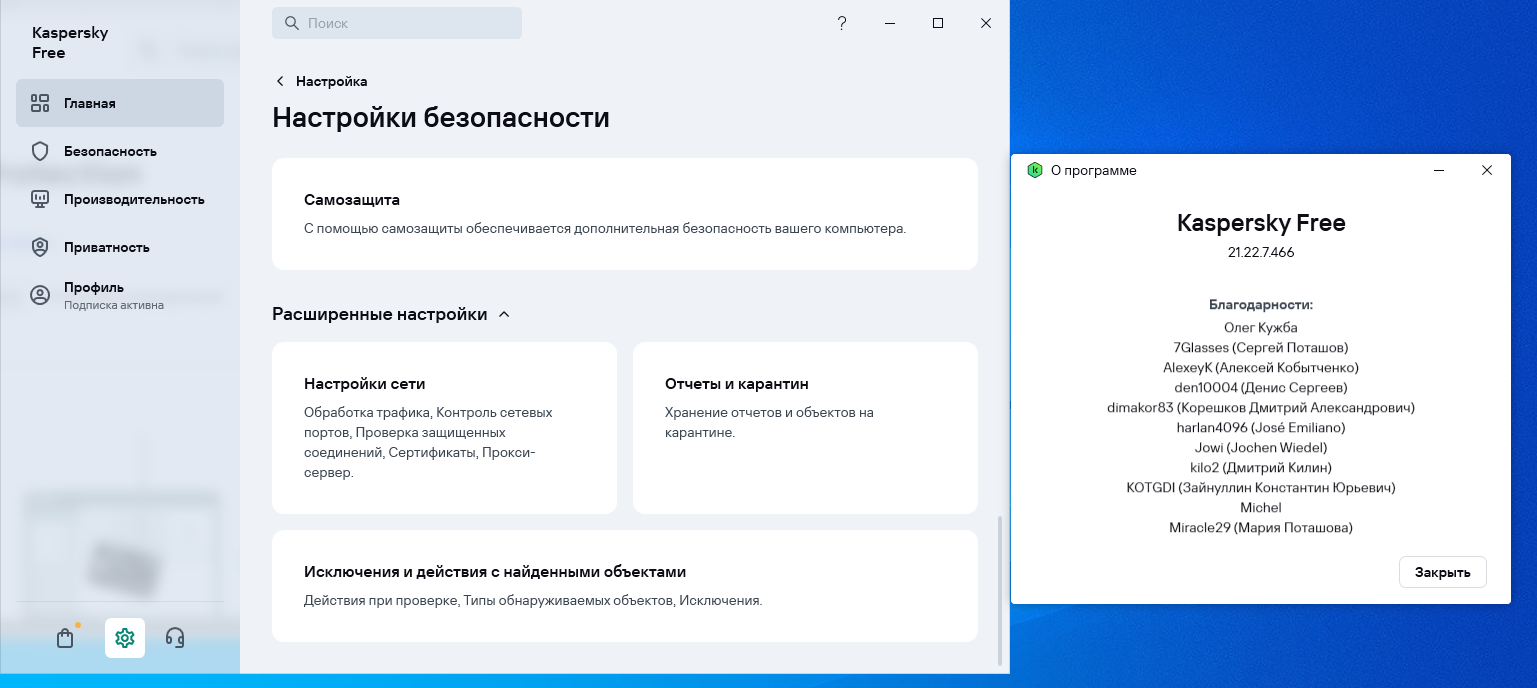
Task: Open the Самозащита settings card
Action: click(625, 214)
